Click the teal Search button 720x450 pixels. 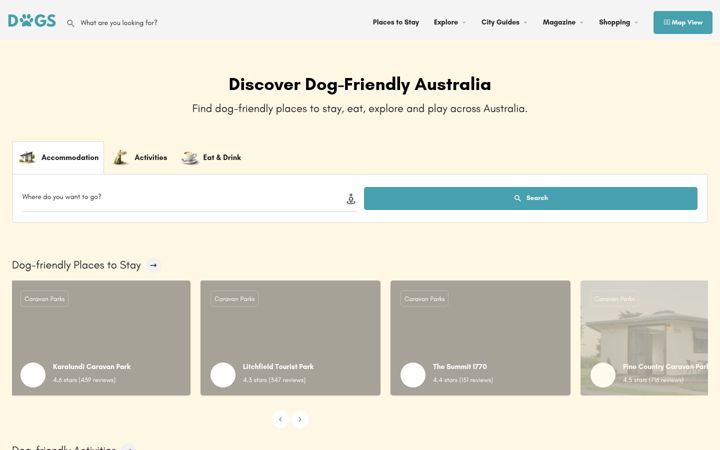(530, 198)
